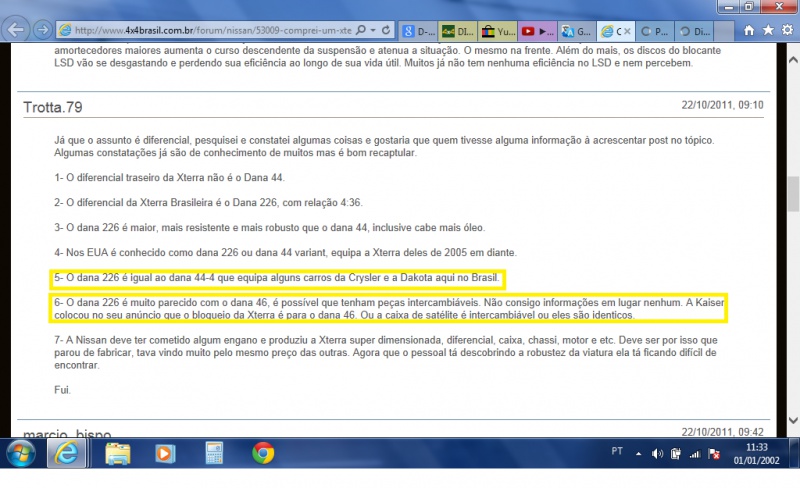This screenshot has height=488, width=800.
Task: Open the Windows Start menu orb
Action: tap(20, 453)
